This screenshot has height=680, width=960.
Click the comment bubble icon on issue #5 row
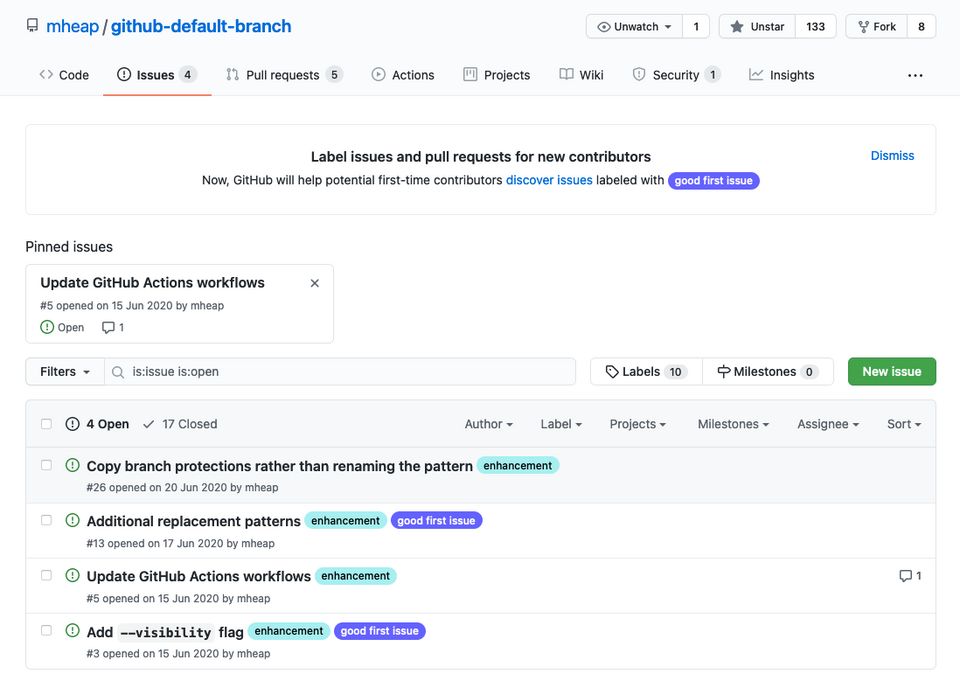click(905, 576)
